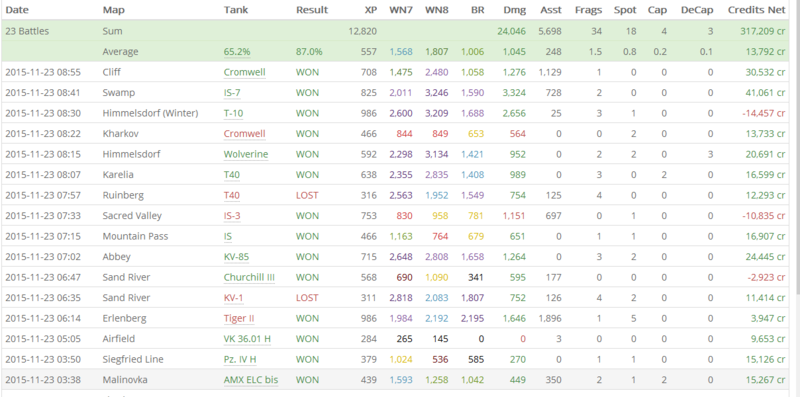Select date 2015-11-23 06:47
The image size is (800, 397).
pos(43,277)
